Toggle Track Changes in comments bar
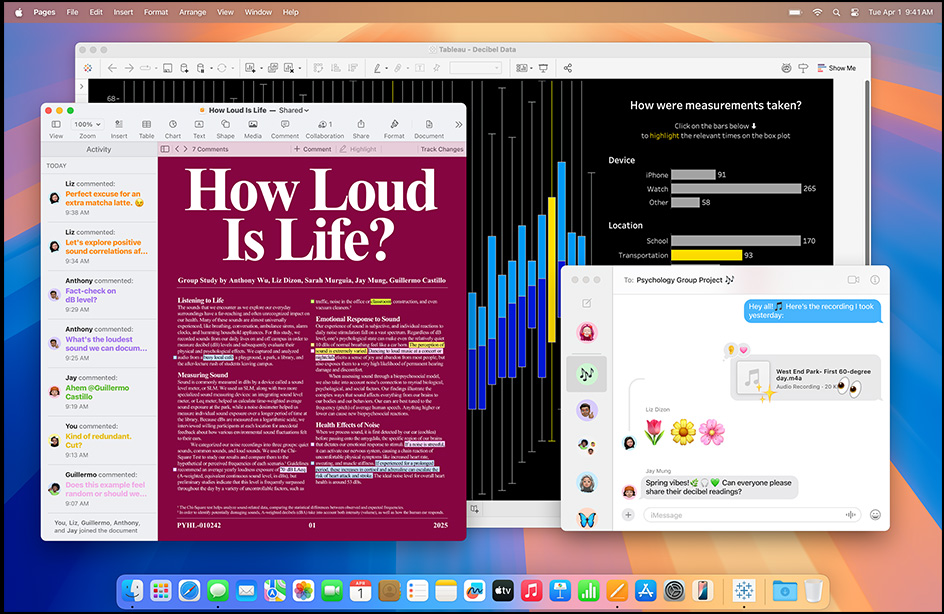The image size is (944, 614). tap(441, 149)
